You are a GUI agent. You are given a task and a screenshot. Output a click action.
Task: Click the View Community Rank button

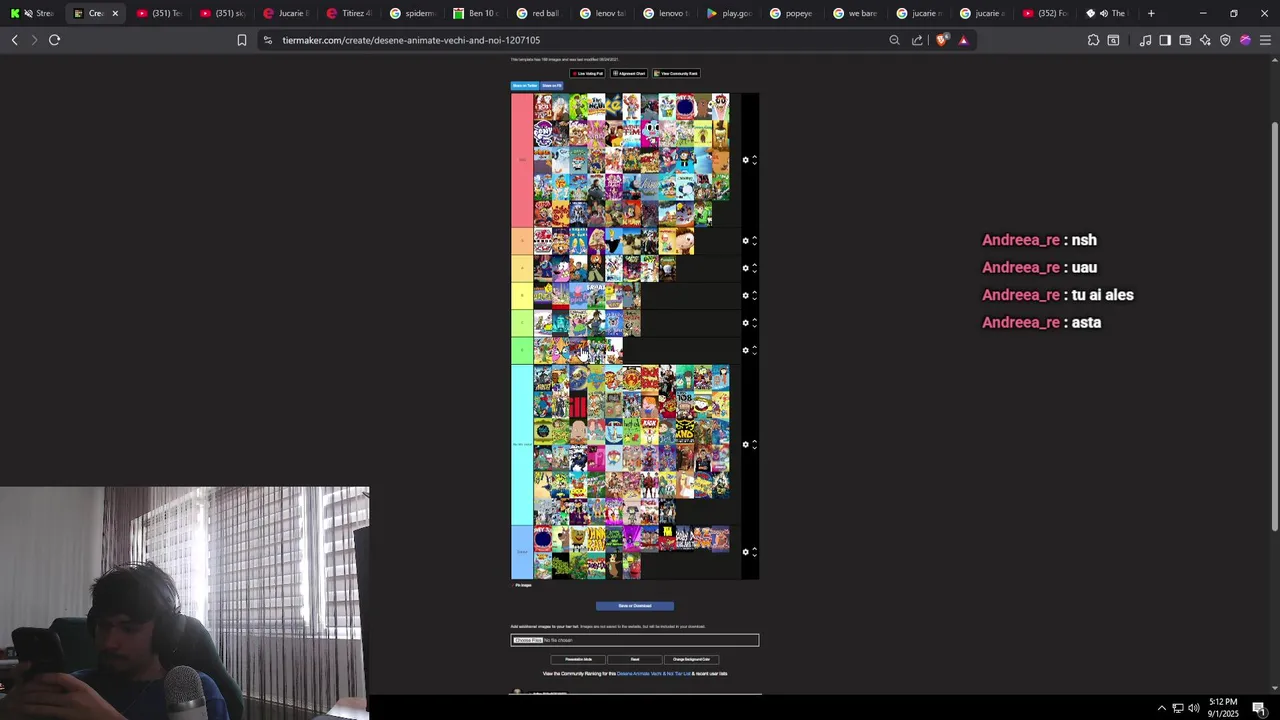[676, 73]
